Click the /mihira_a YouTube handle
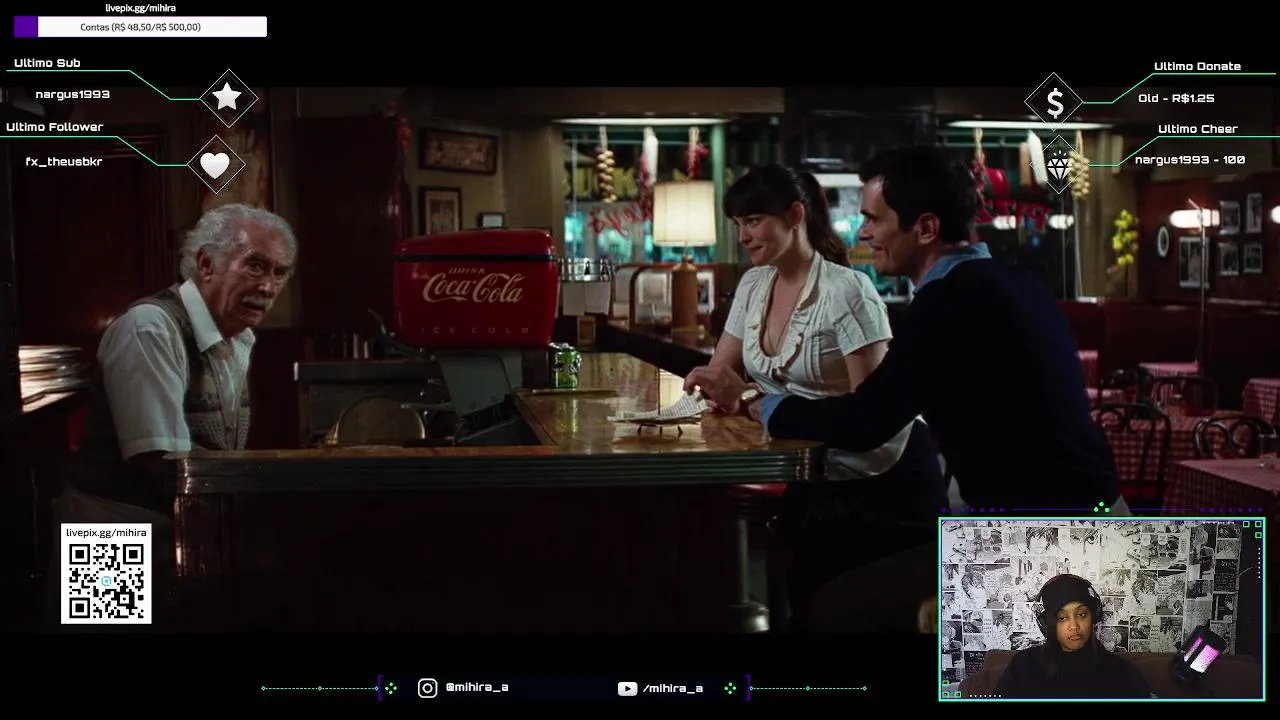 673,688
